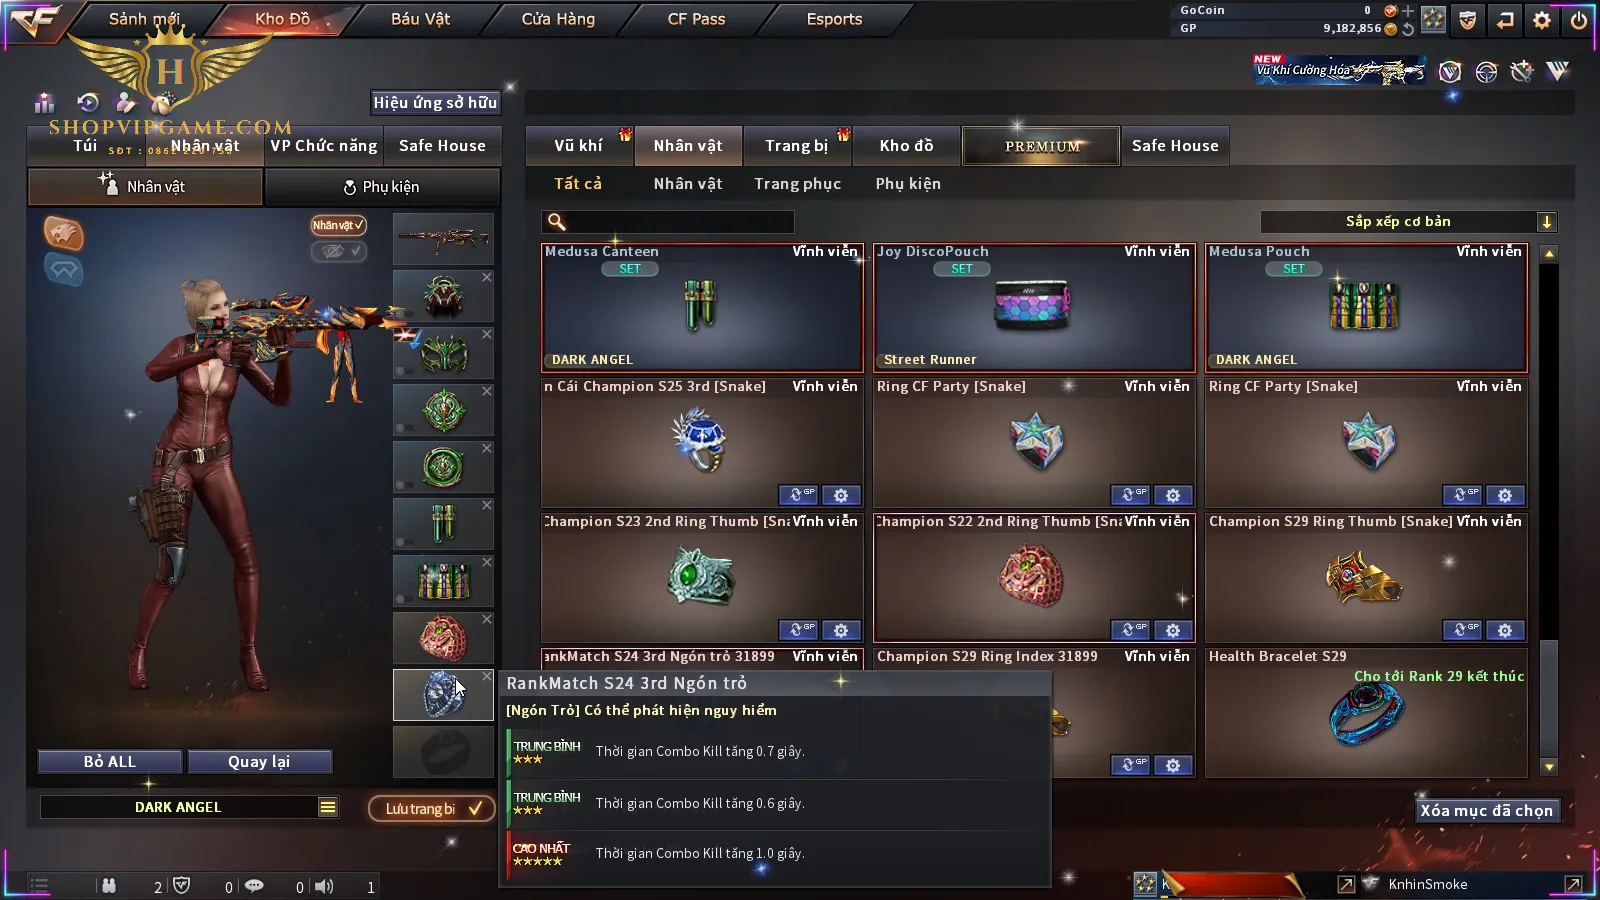Open the shield icon in top bar
The height and width of the screenshot is (900, 1600).
1468,20
